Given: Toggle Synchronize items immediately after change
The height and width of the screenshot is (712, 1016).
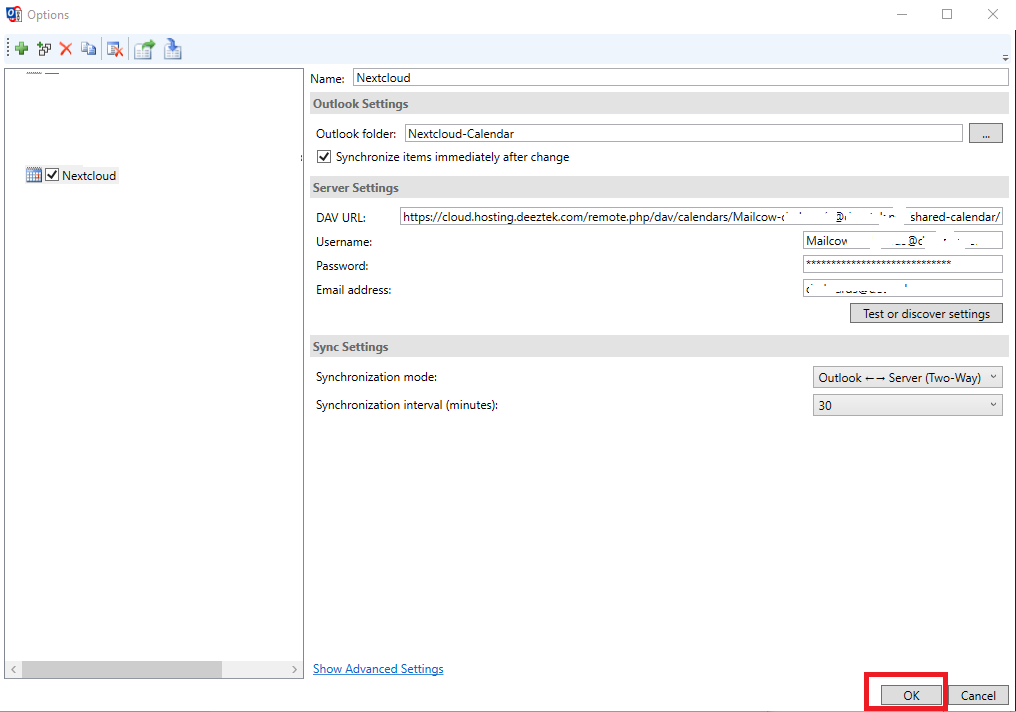Looking at the screenshot, I should 324,157.
